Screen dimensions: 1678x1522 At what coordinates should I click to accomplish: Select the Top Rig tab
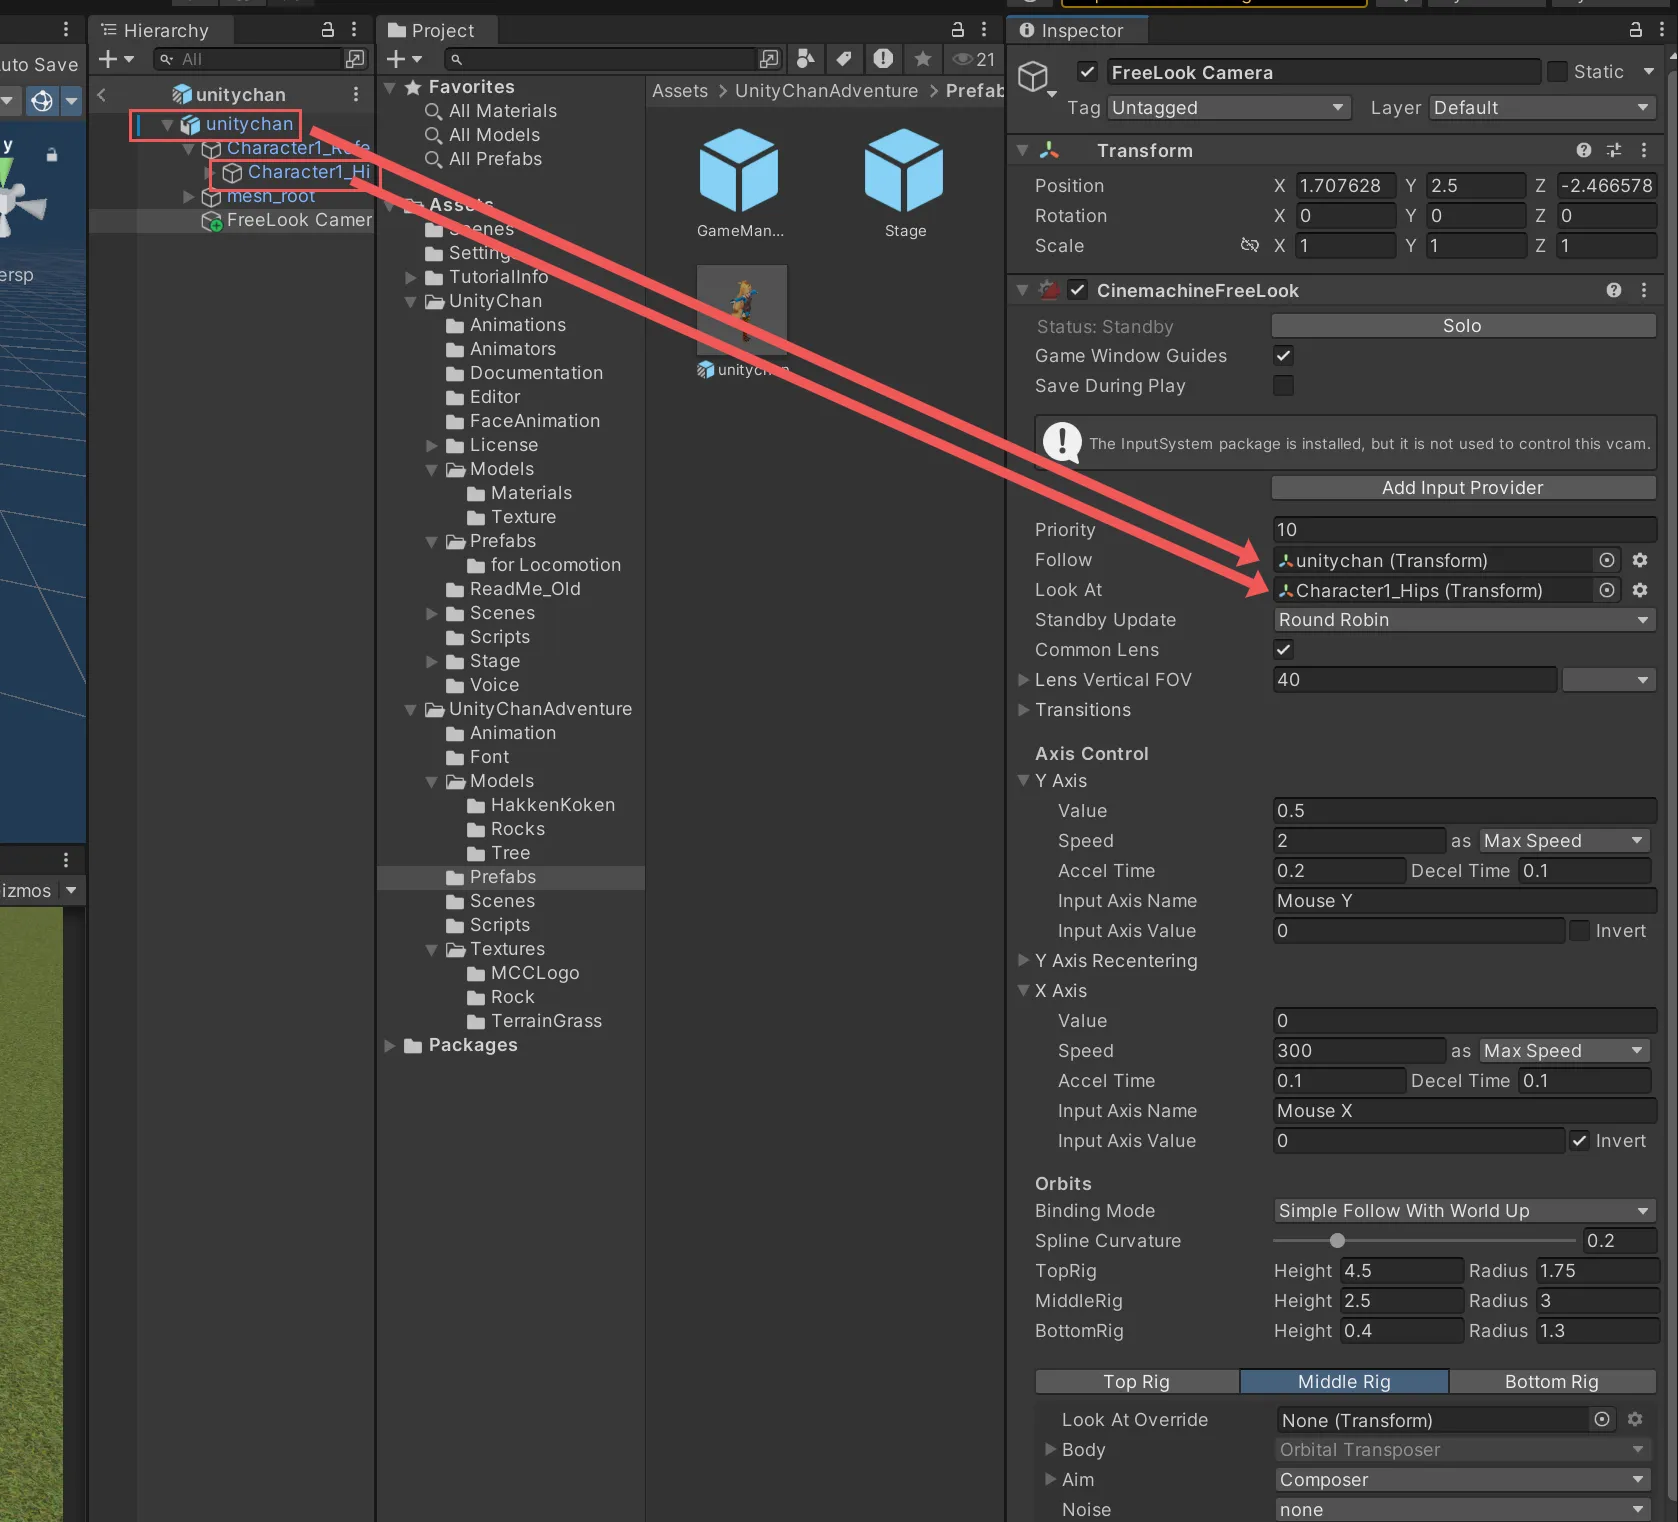point(1137,1381)
